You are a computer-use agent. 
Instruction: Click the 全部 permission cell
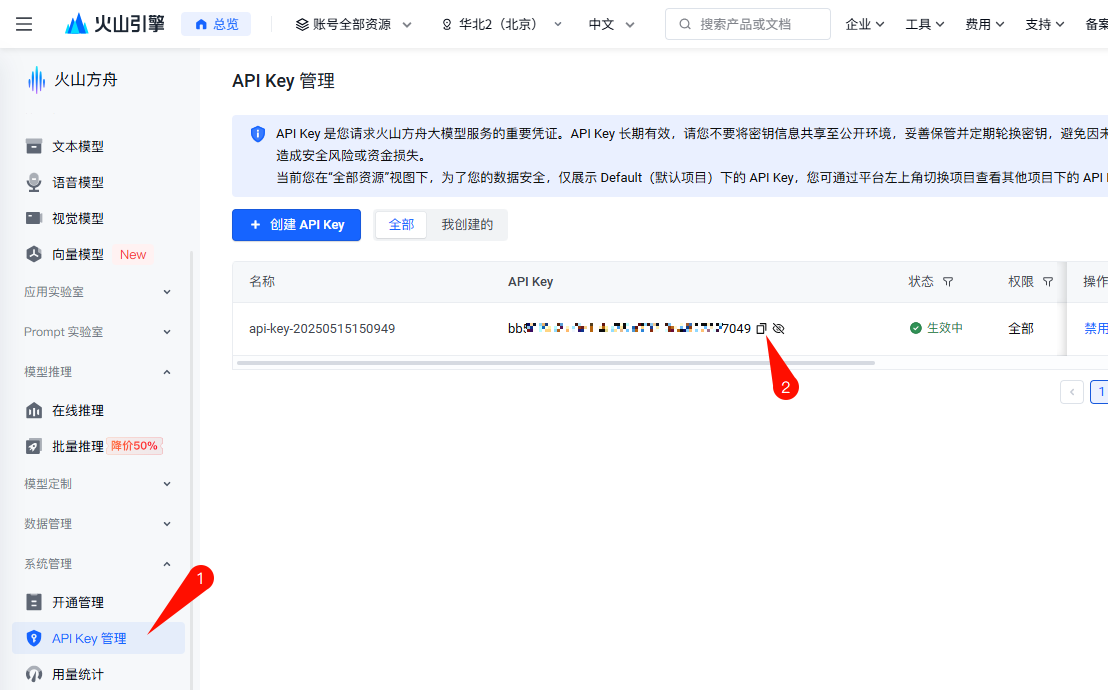pos(1020,329)
